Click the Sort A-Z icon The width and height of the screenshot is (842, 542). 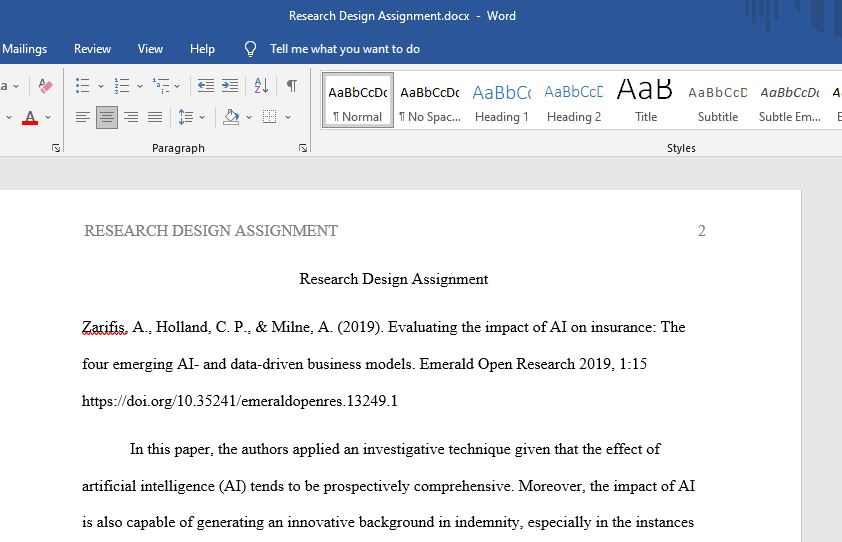[261, 85]
